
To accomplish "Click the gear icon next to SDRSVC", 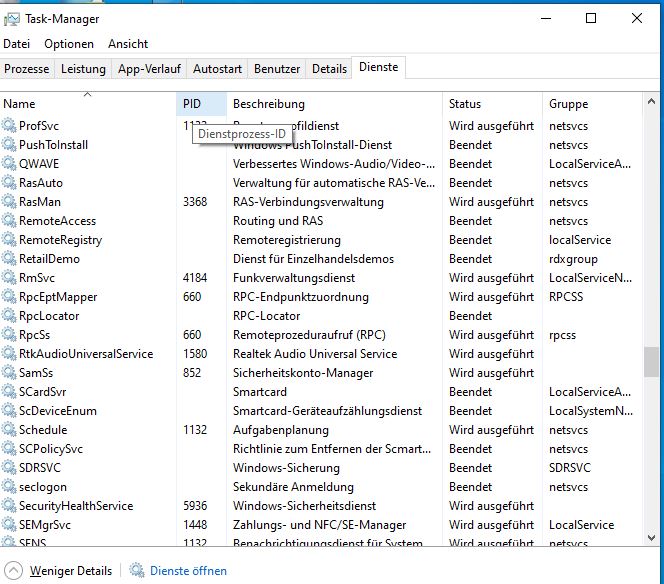I will pyautogui.click(x=9, y=468).
